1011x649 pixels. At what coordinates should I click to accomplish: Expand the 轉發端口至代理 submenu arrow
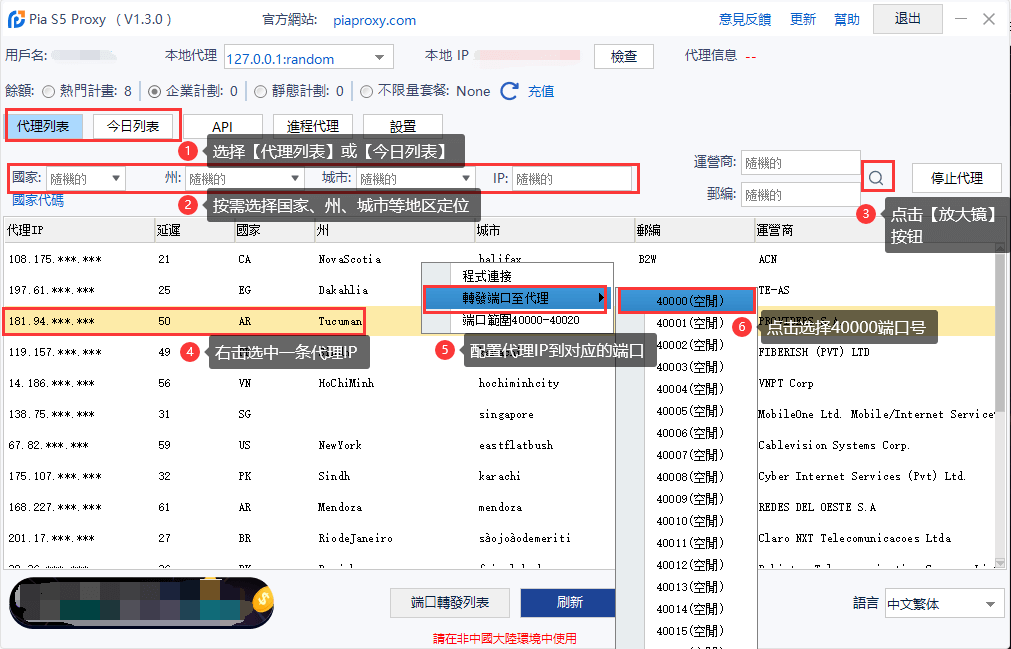(600, 298)
